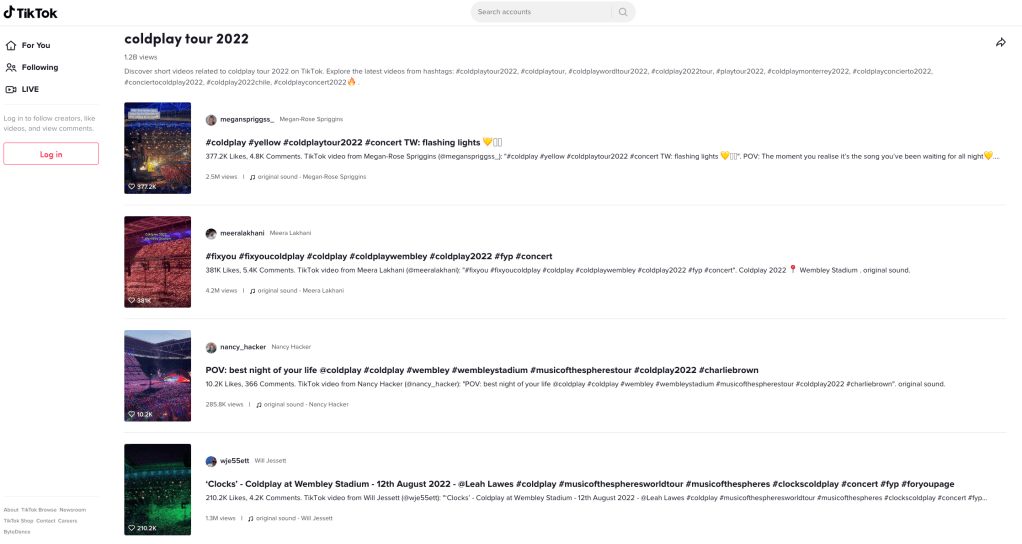Click nancy_hacker's avatar picture
The image size is (1022, 544).
(211, 348)
